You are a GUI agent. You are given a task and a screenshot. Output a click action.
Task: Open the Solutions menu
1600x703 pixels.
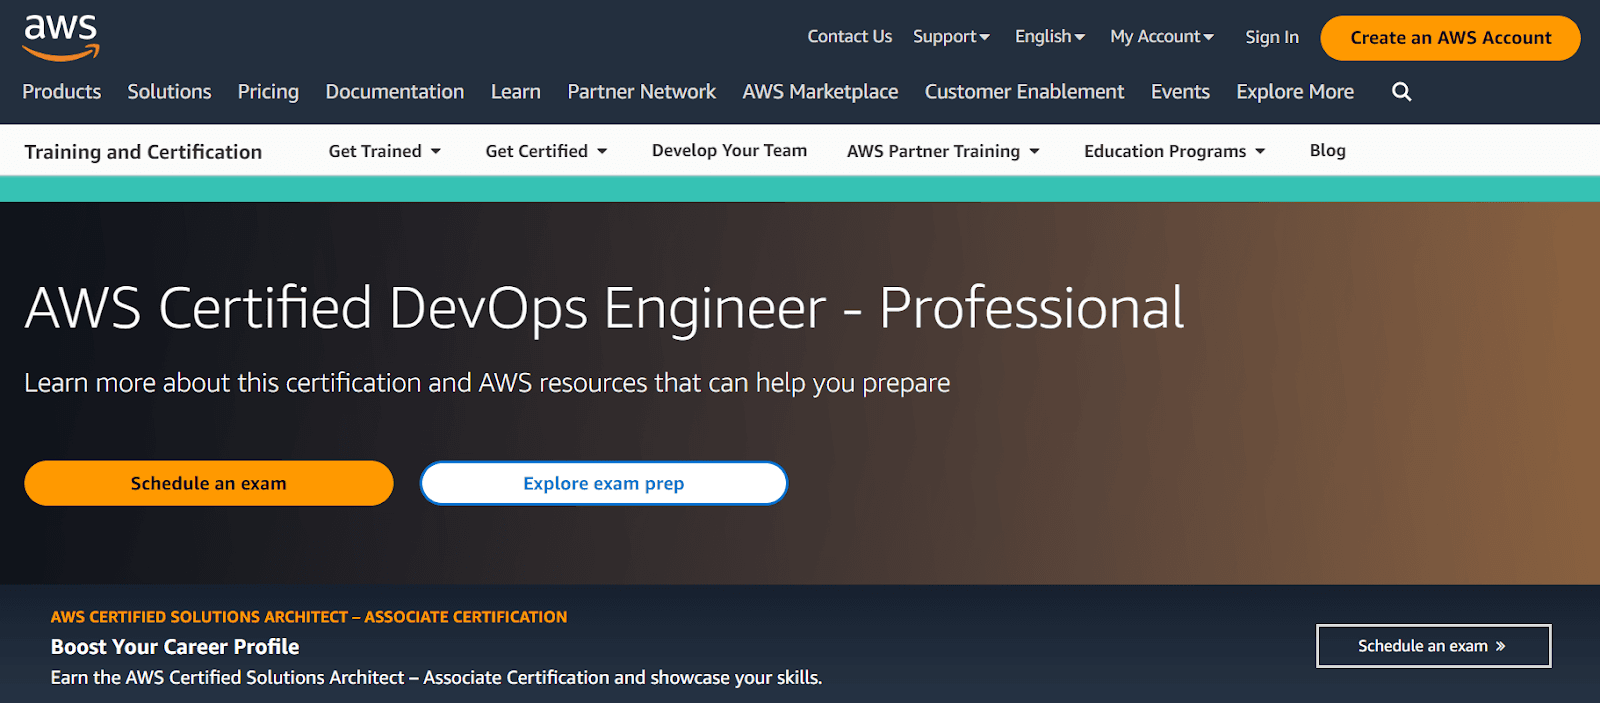(x=169, y=92)
